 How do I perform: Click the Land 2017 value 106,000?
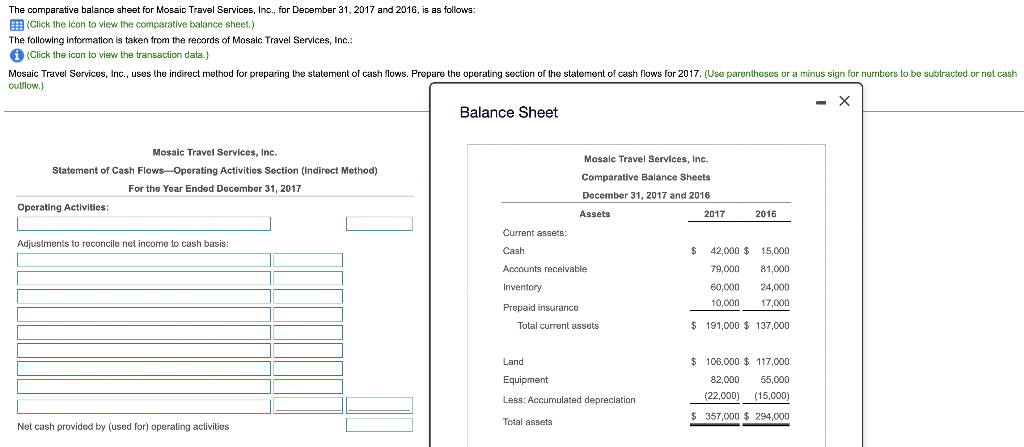[x=722, y=362]
